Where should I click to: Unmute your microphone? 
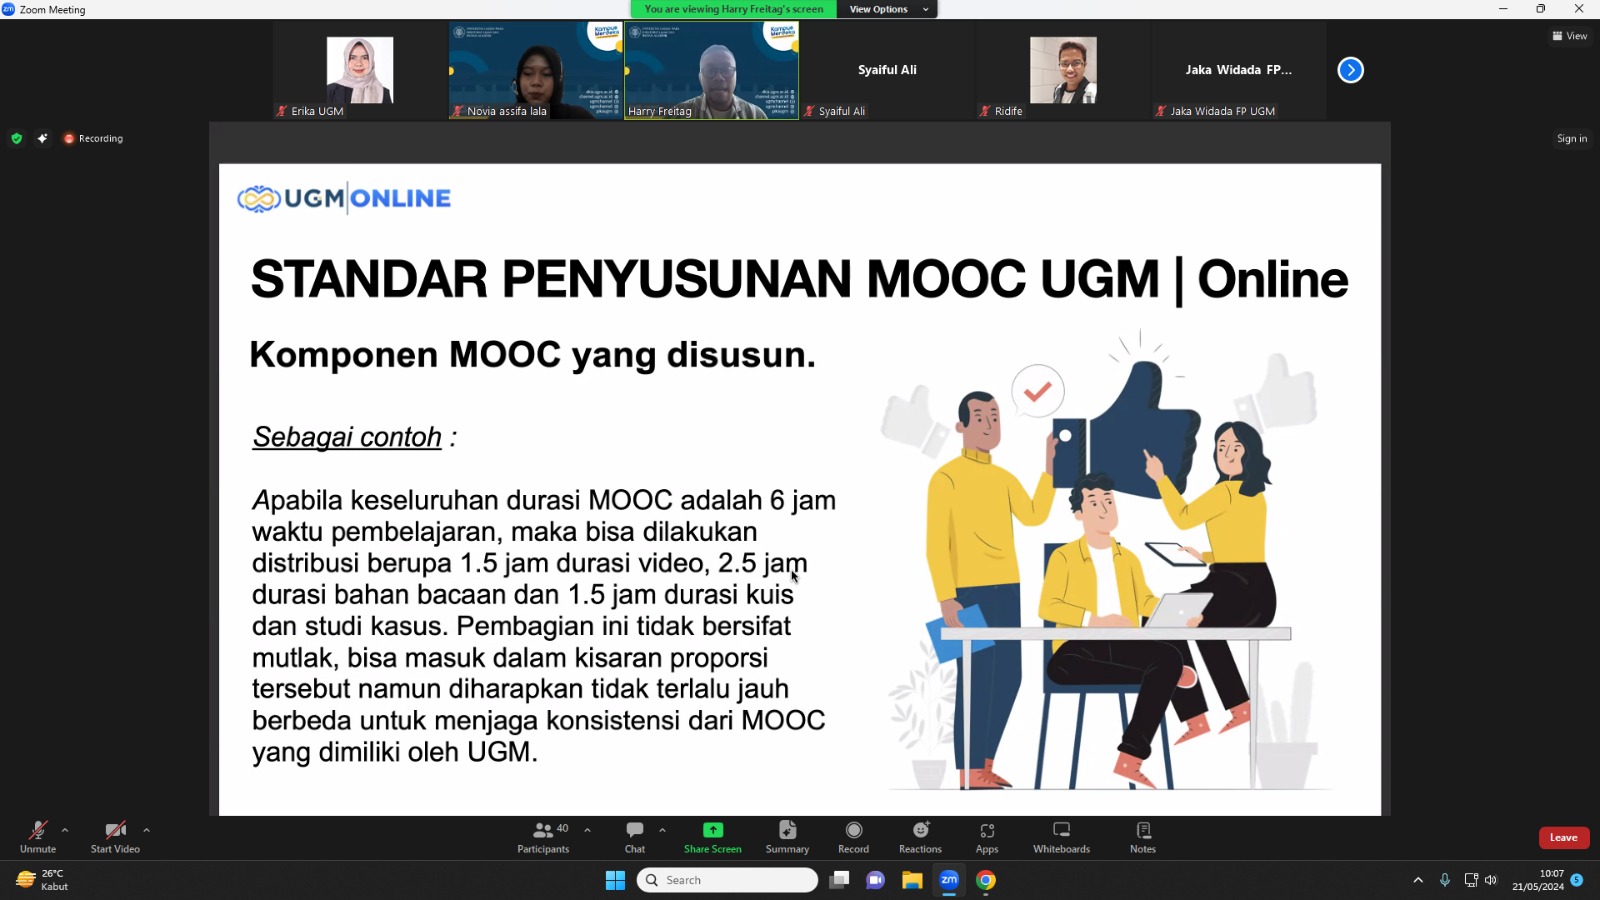point(37,836)
